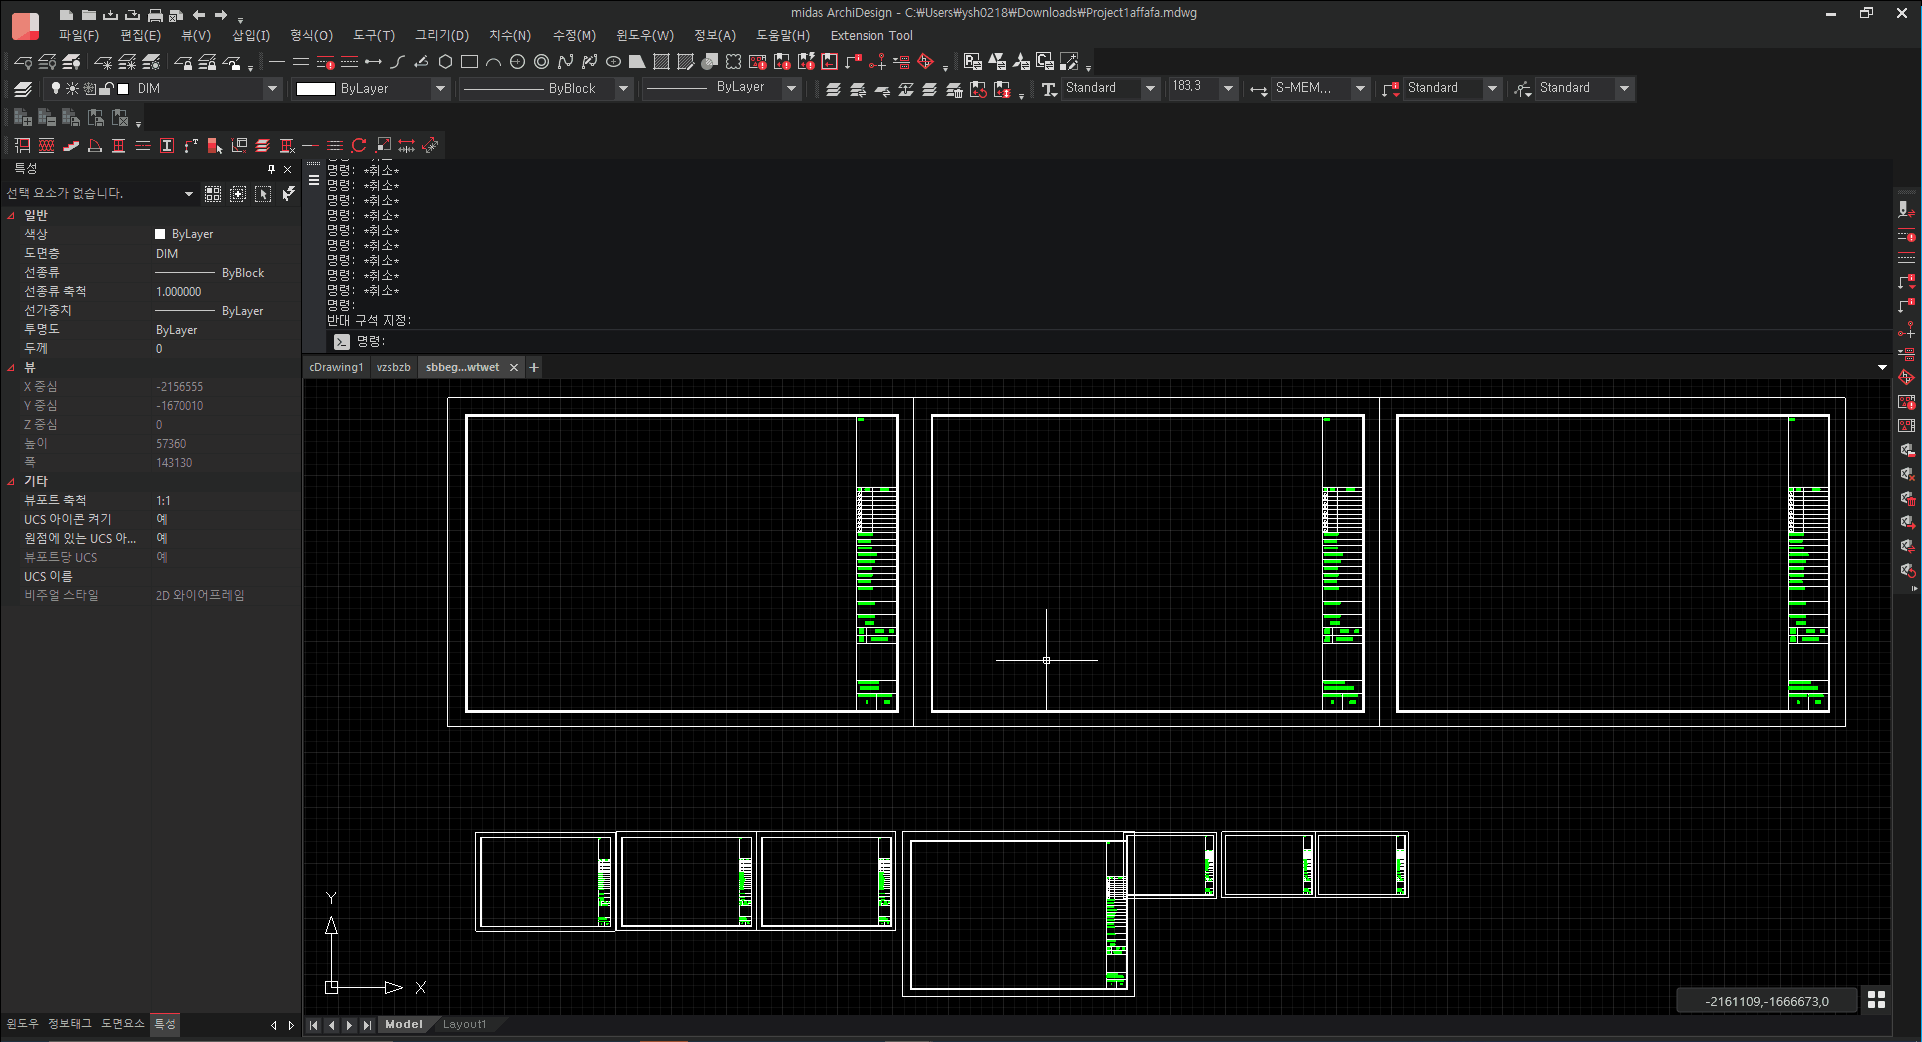The width and height of the screenshot is (1922, 1042).
Task: Collapse the 일반 property section
Action: pyautogui.click(x=11, y=215)
